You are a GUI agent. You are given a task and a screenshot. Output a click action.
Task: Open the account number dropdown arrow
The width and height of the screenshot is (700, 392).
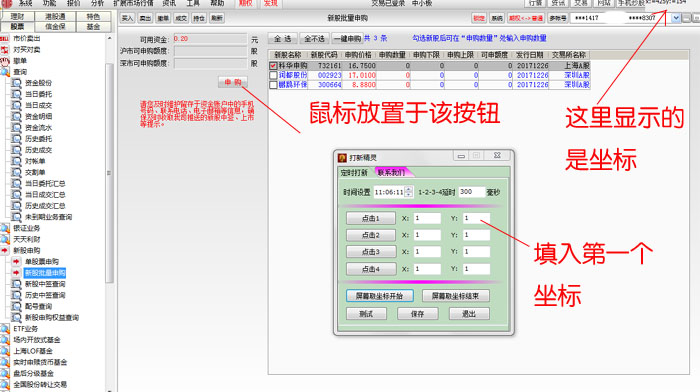(676, 18)
